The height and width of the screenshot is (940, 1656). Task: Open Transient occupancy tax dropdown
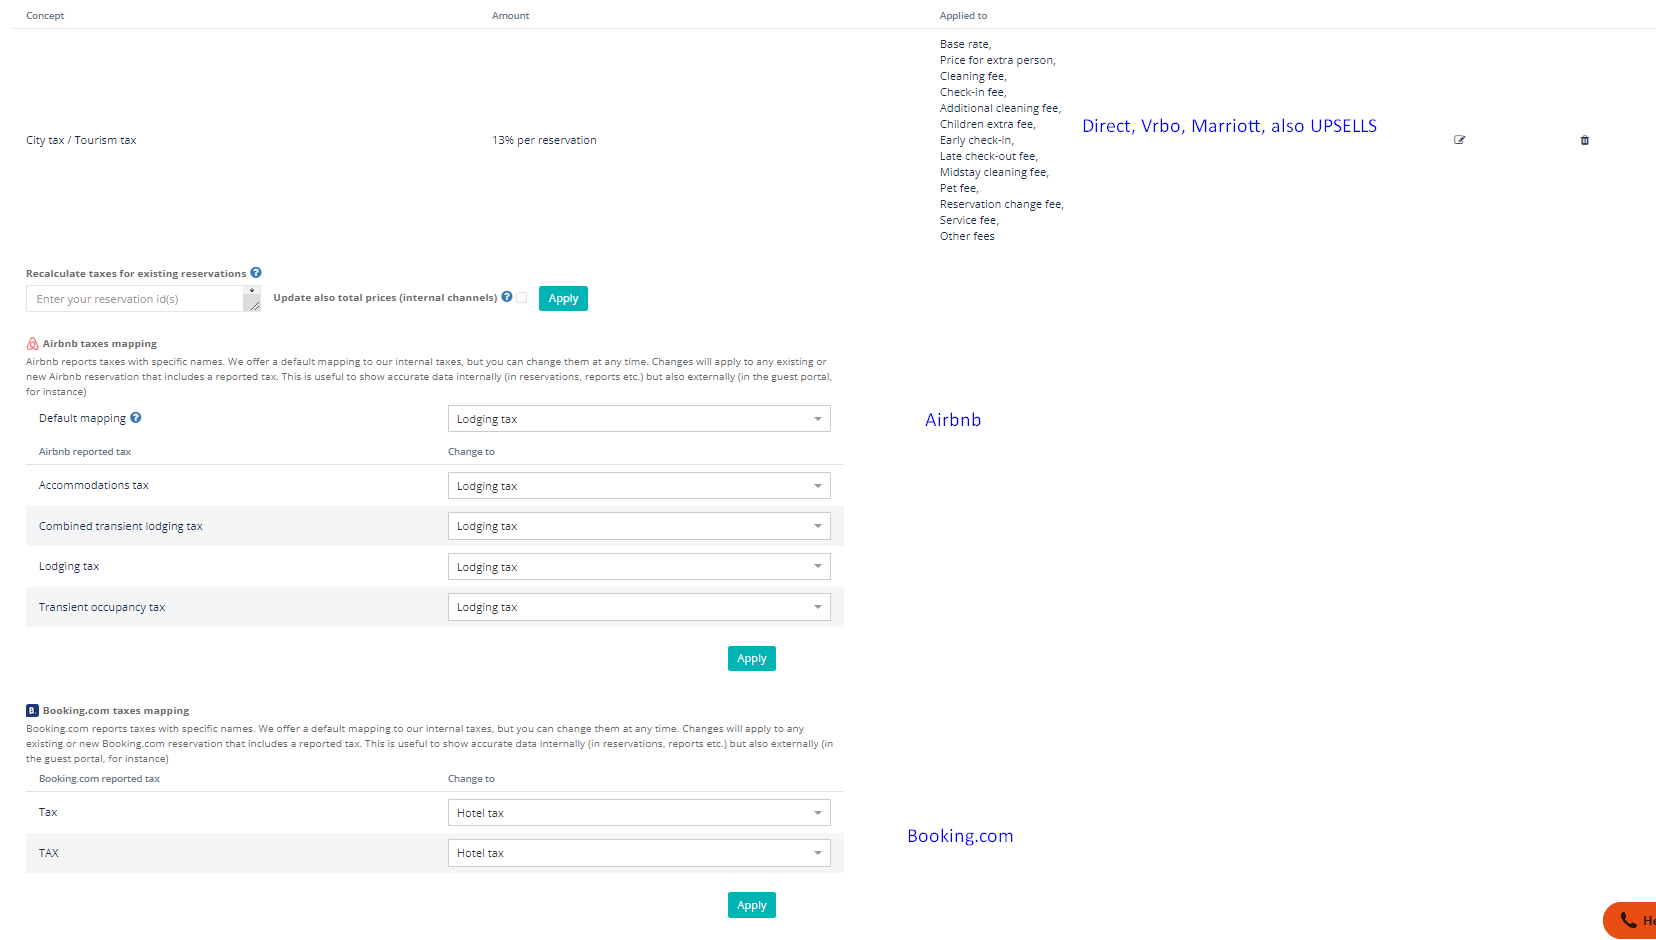click(x=638, y=607)
